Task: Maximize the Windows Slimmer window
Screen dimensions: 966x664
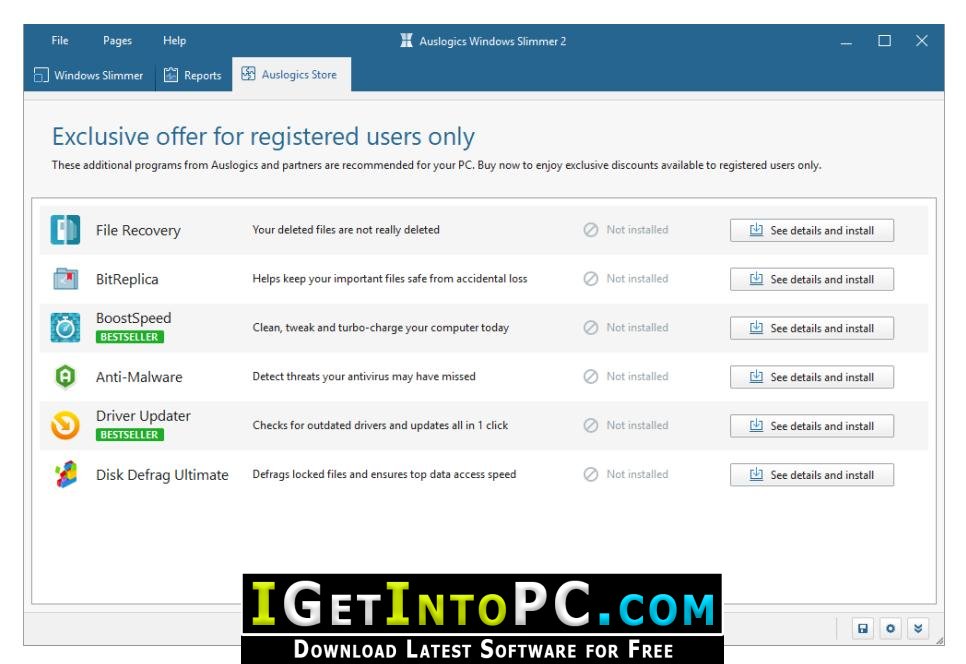Action: tap(884, 41)
